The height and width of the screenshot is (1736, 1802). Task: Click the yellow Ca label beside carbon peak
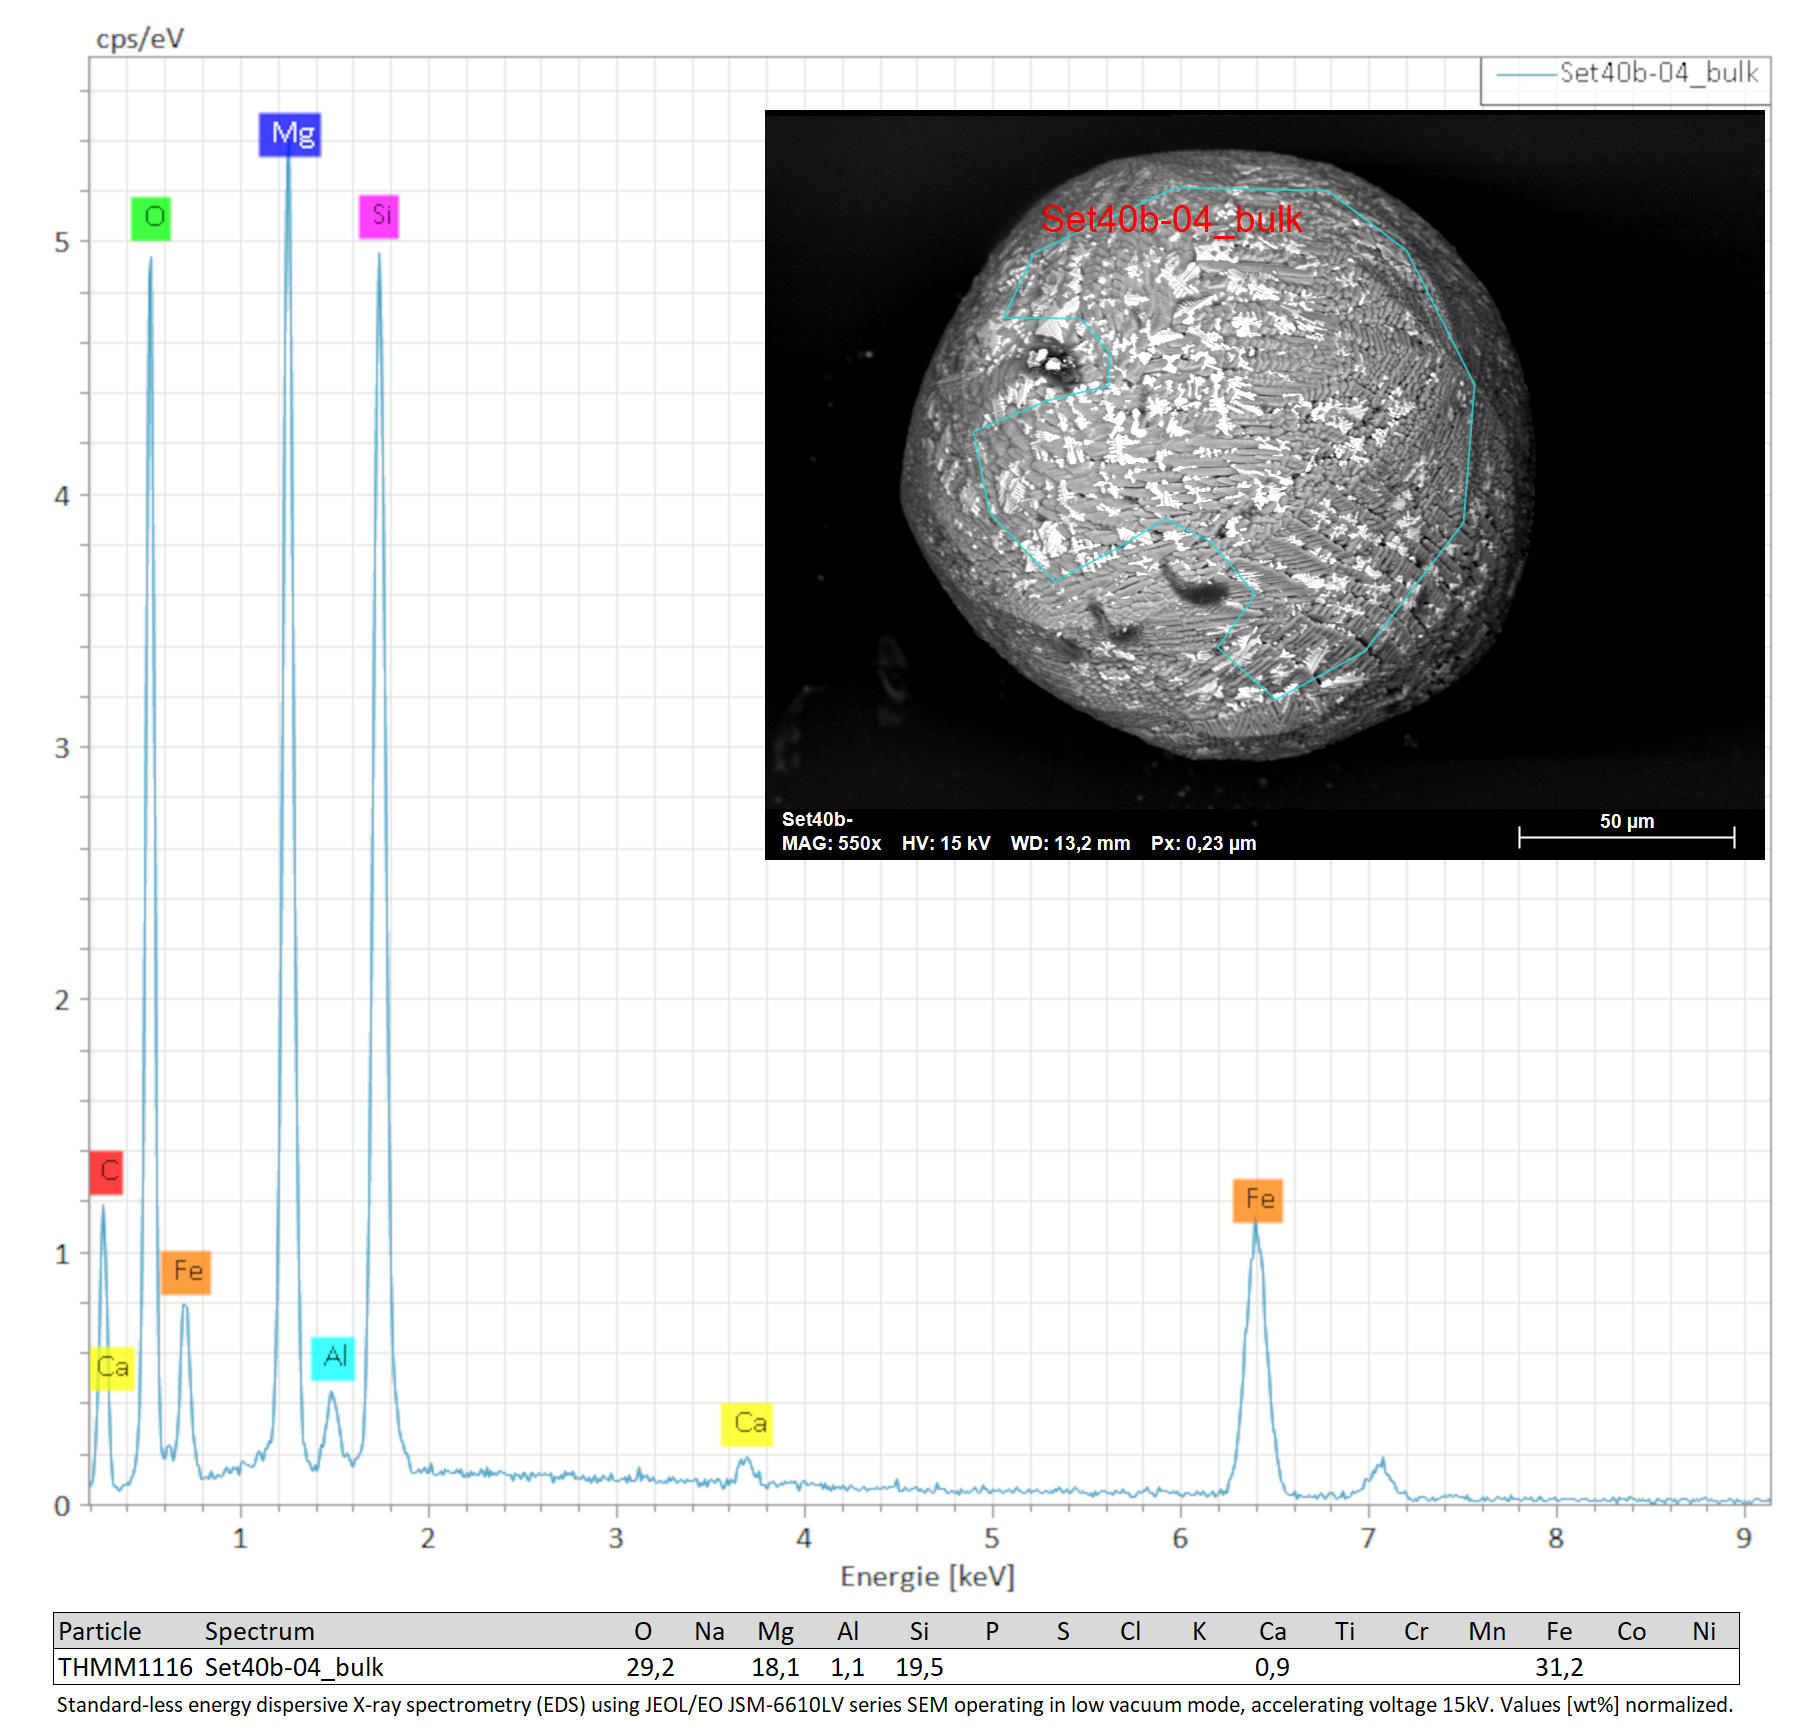[112, 1368]
